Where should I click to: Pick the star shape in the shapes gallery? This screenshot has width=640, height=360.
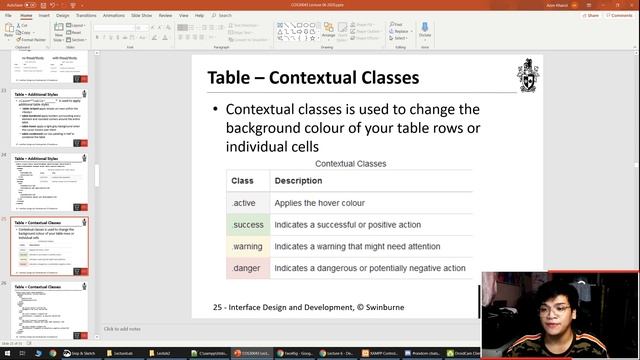313,38
